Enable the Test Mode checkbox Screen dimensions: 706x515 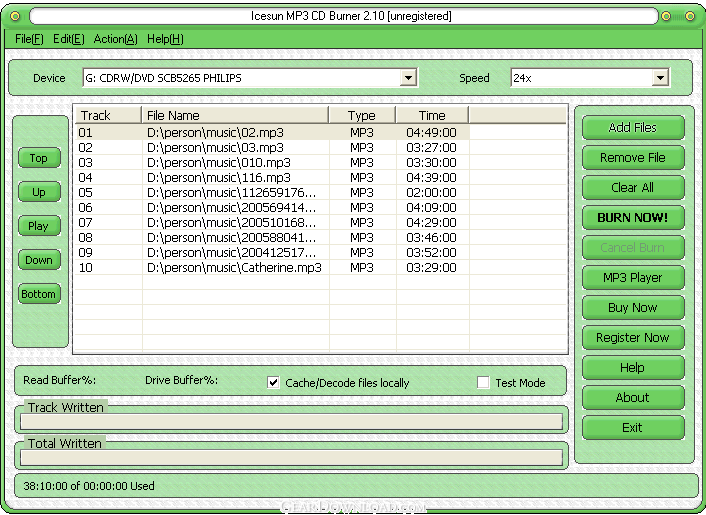[x=483, y=382]
